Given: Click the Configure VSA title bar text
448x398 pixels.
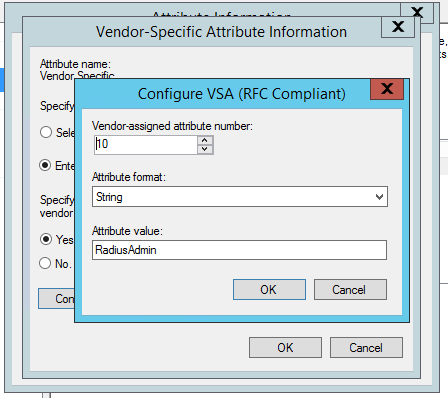Looking at the screenshot, I should click(x=242, y=94).
